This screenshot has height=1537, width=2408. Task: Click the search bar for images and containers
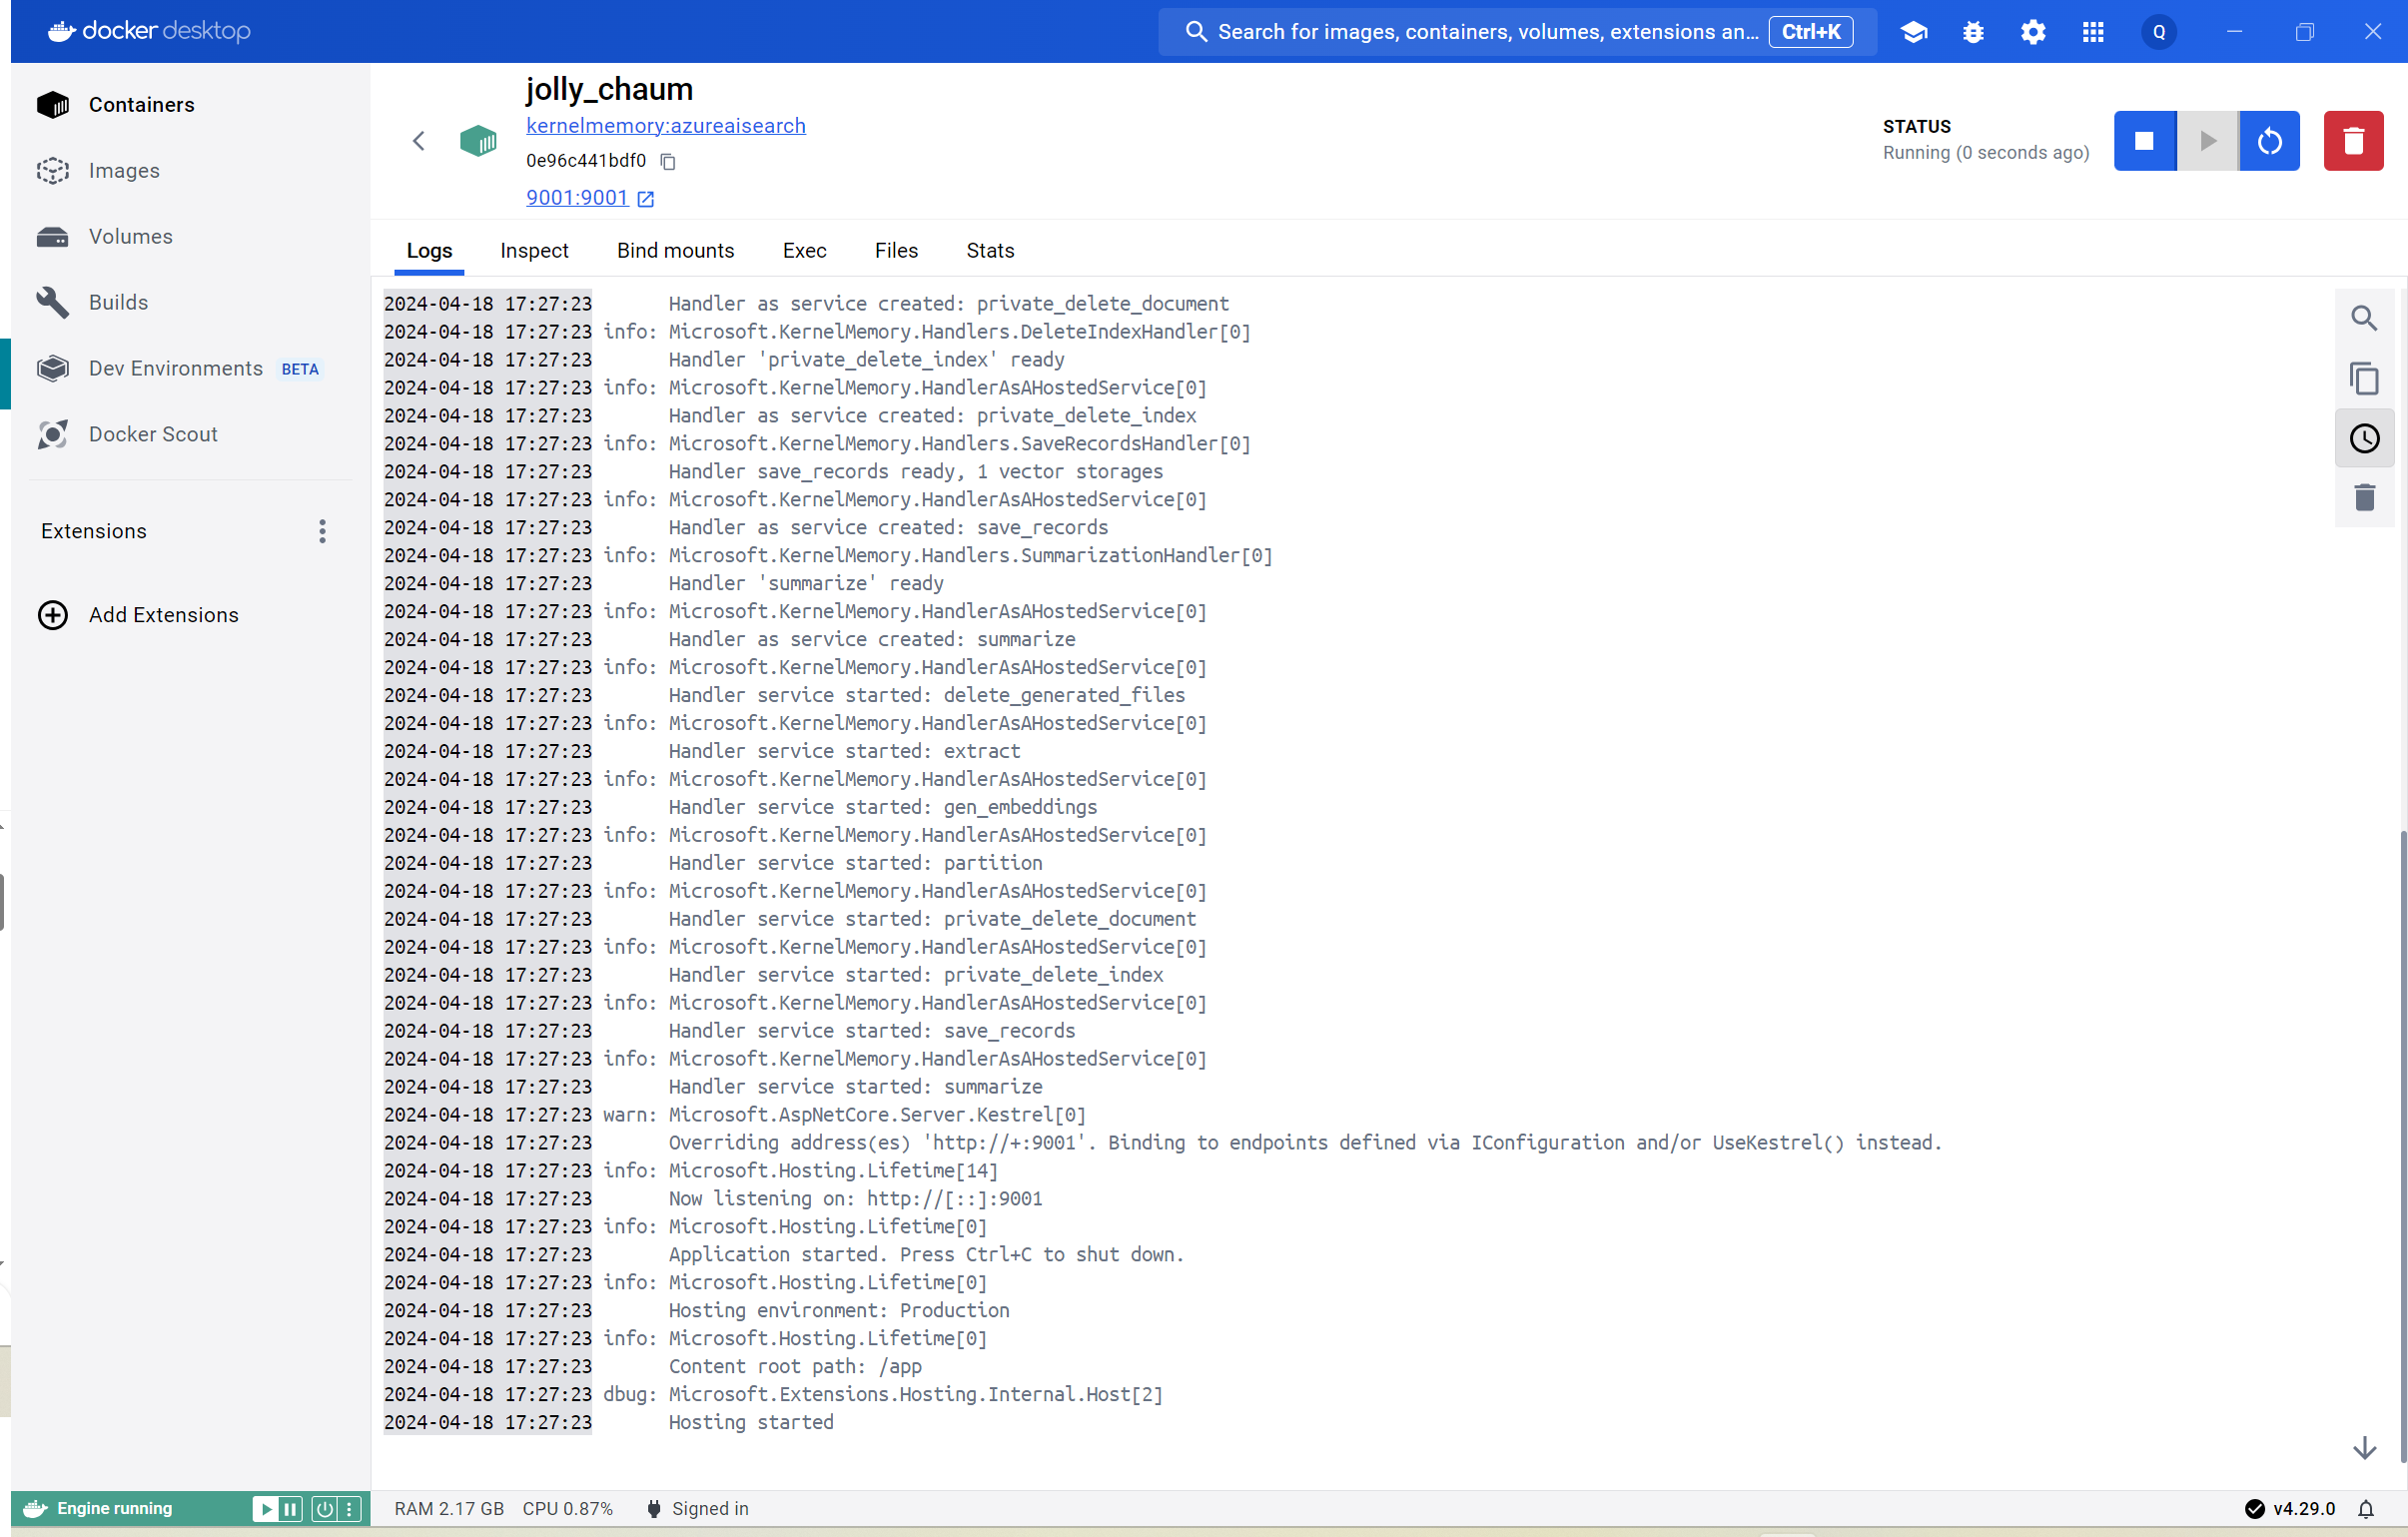1517,32
